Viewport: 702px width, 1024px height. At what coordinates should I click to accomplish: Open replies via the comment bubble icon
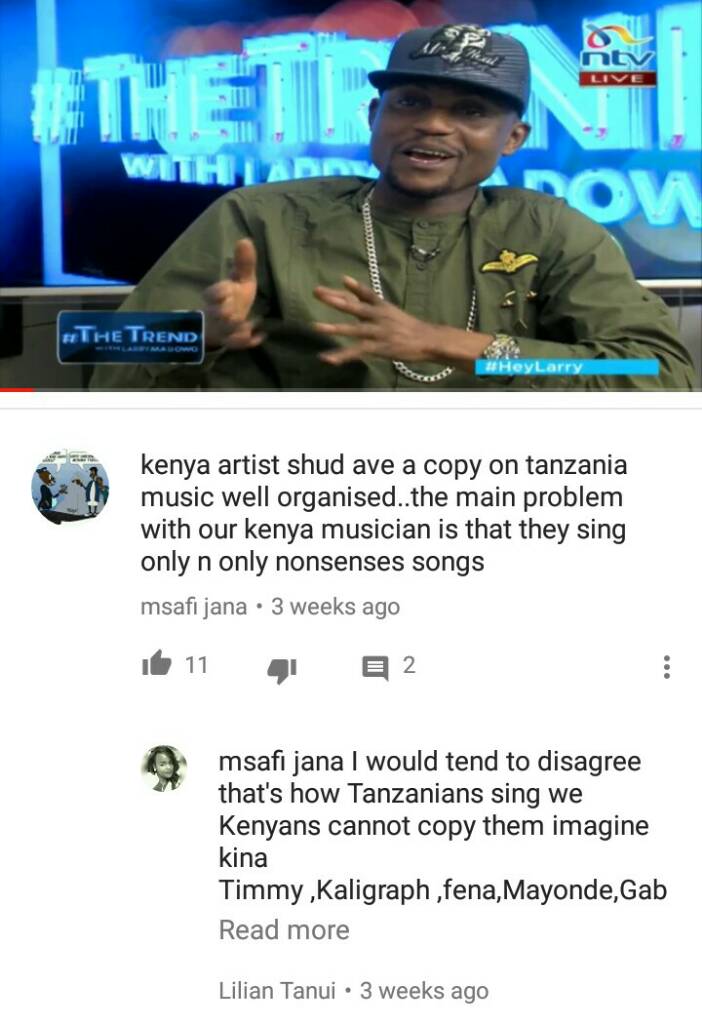pyautogui.click(x=375, y=667)
